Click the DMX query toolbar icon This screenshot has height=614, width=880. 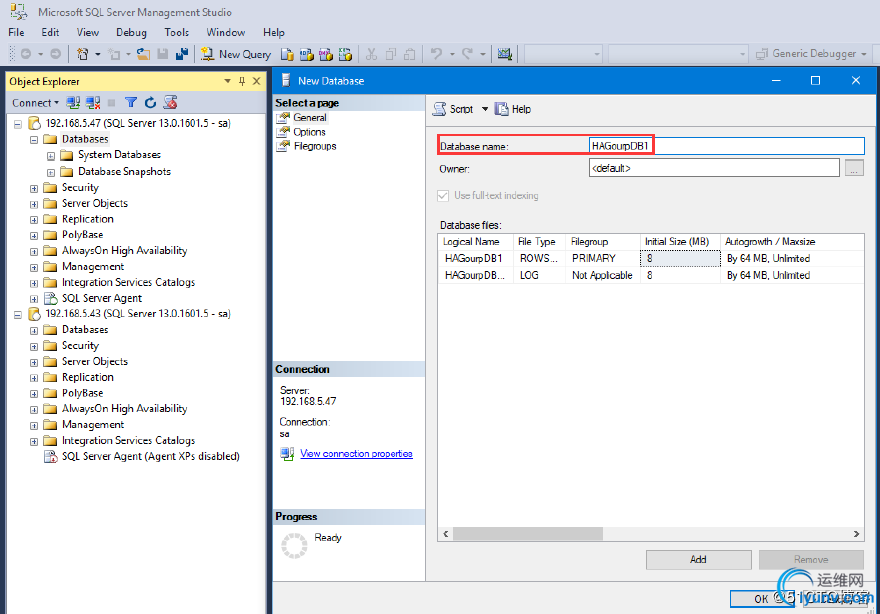326,54
